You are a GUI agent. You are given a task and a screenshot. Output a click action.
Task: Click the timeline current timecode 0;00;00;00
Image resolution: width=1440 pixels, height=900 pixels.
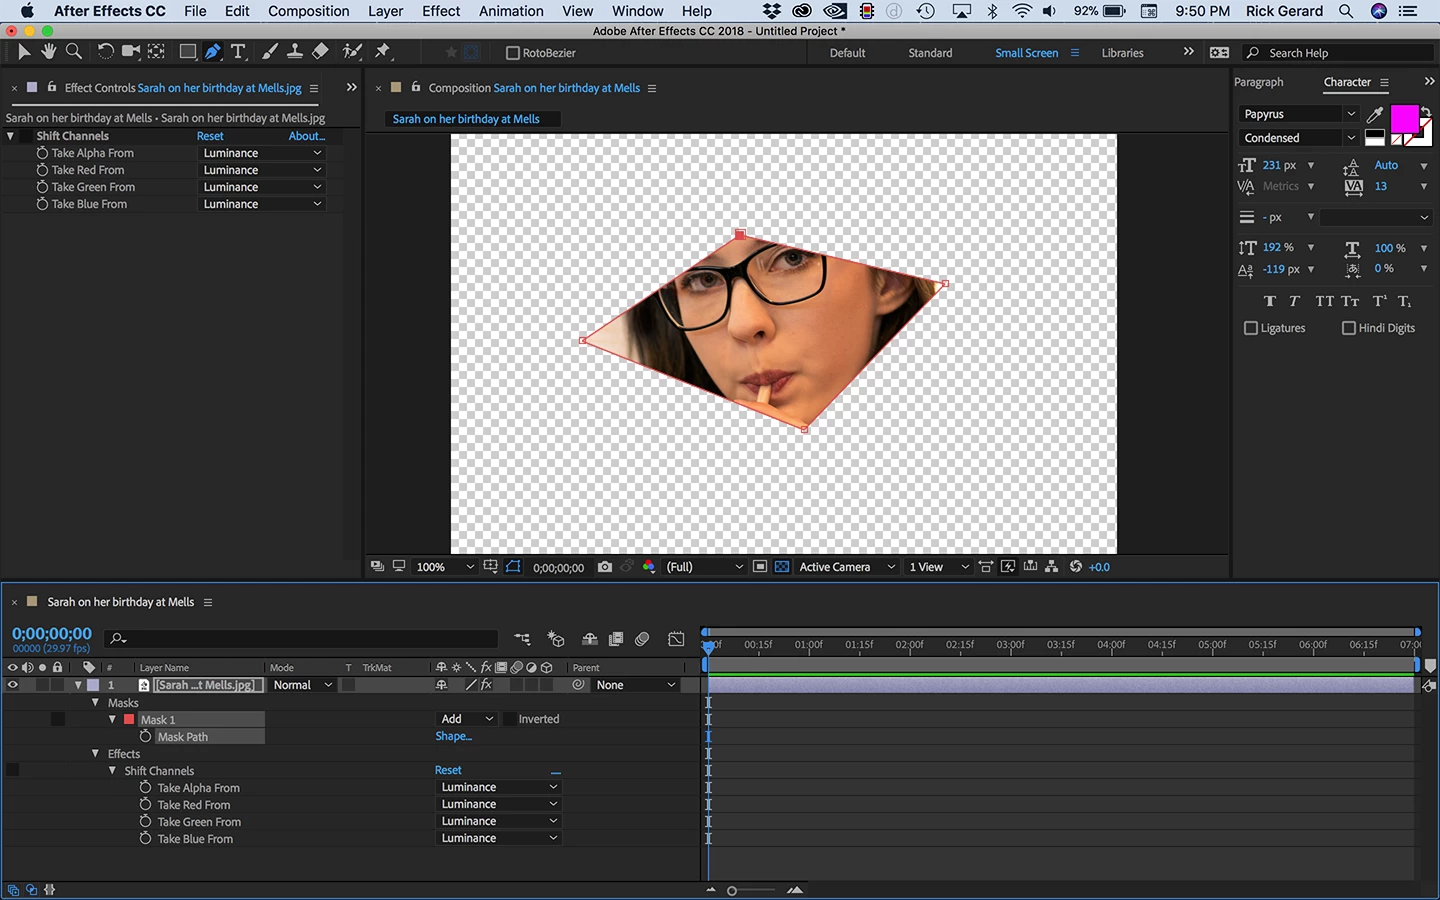tap(52, 634)
